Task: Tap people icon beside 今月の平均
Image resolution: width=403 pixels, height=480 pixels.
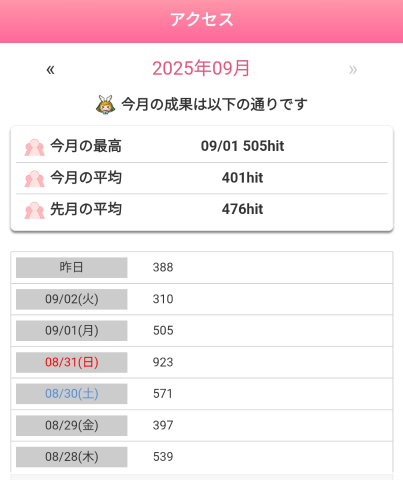Action: (34, 178)
